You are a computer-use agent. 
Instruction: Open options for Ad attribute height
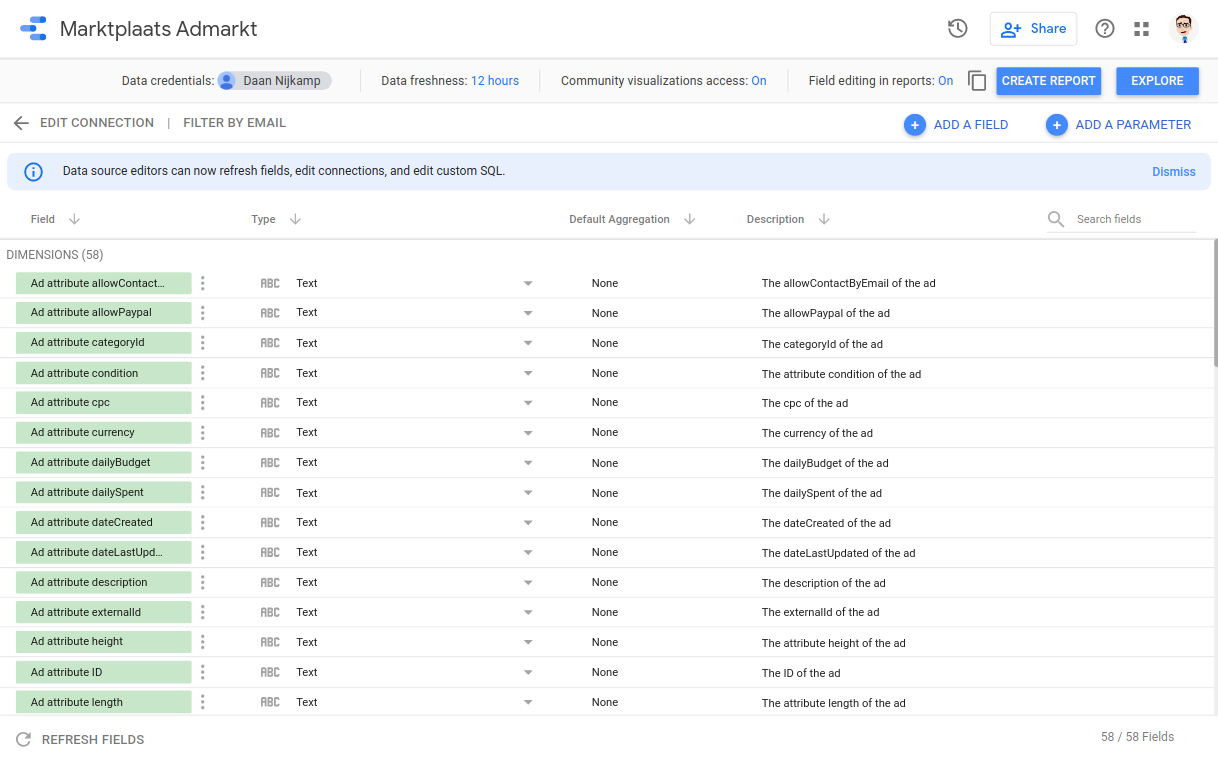[202, 642]
